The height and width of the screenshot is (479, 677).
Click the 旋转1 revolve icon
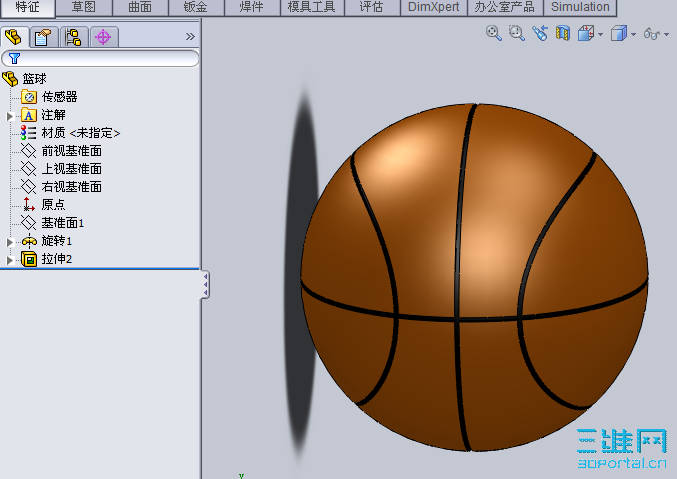(29, 241)
